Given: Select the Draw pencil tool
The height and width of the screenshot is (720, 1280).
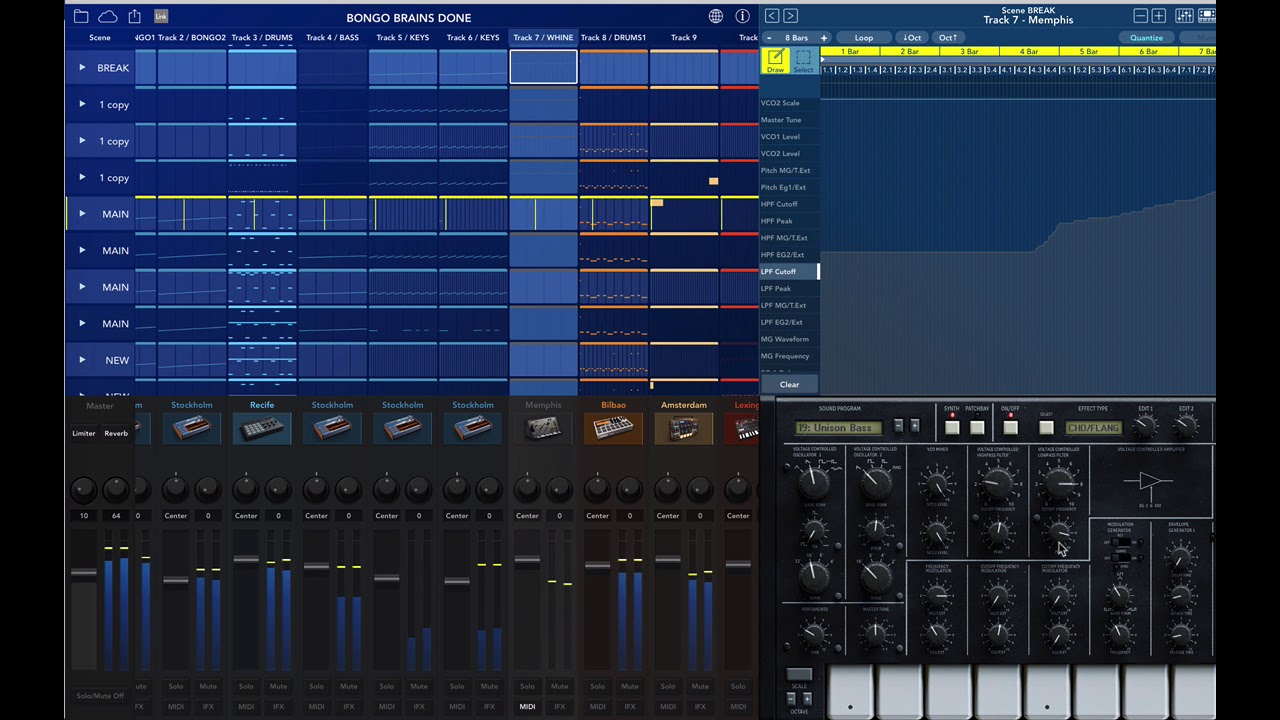Looking at the screenshot, I should pos(775,61).
